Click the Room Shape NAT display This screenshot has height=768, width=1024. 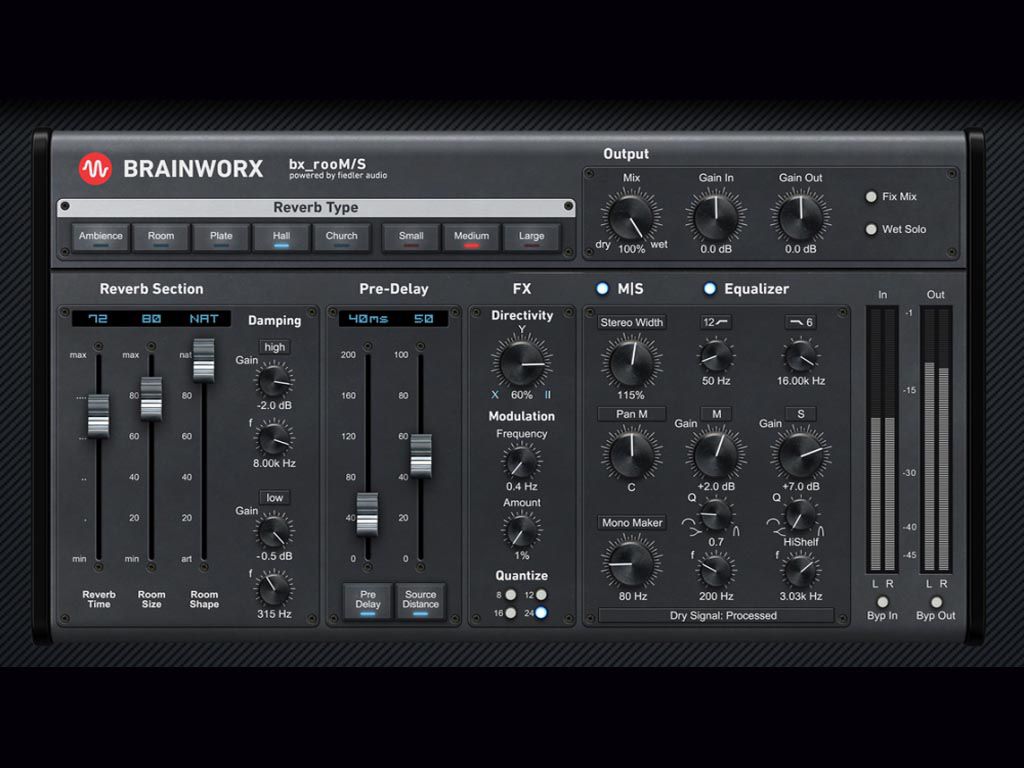(204, 319)
